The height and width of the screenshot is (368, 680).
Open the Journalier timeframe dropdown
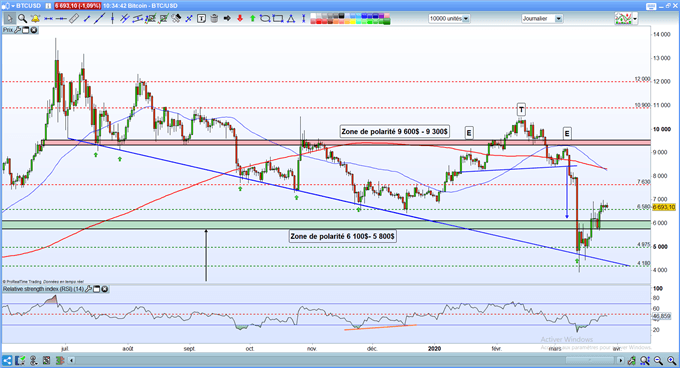[x=559, y=19]
